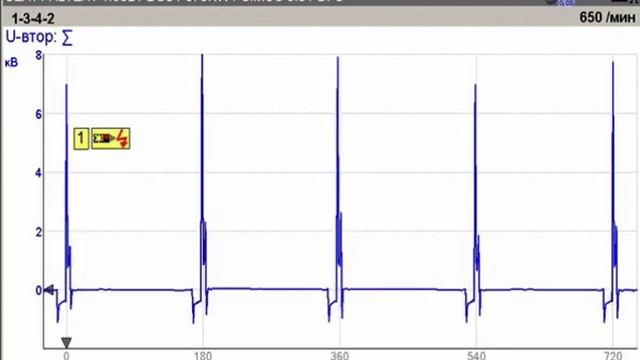This screenshot has width=640, height=360.
Task: Click the 360 degree label on the horizontal axis
Action: [x=340, y=356]
